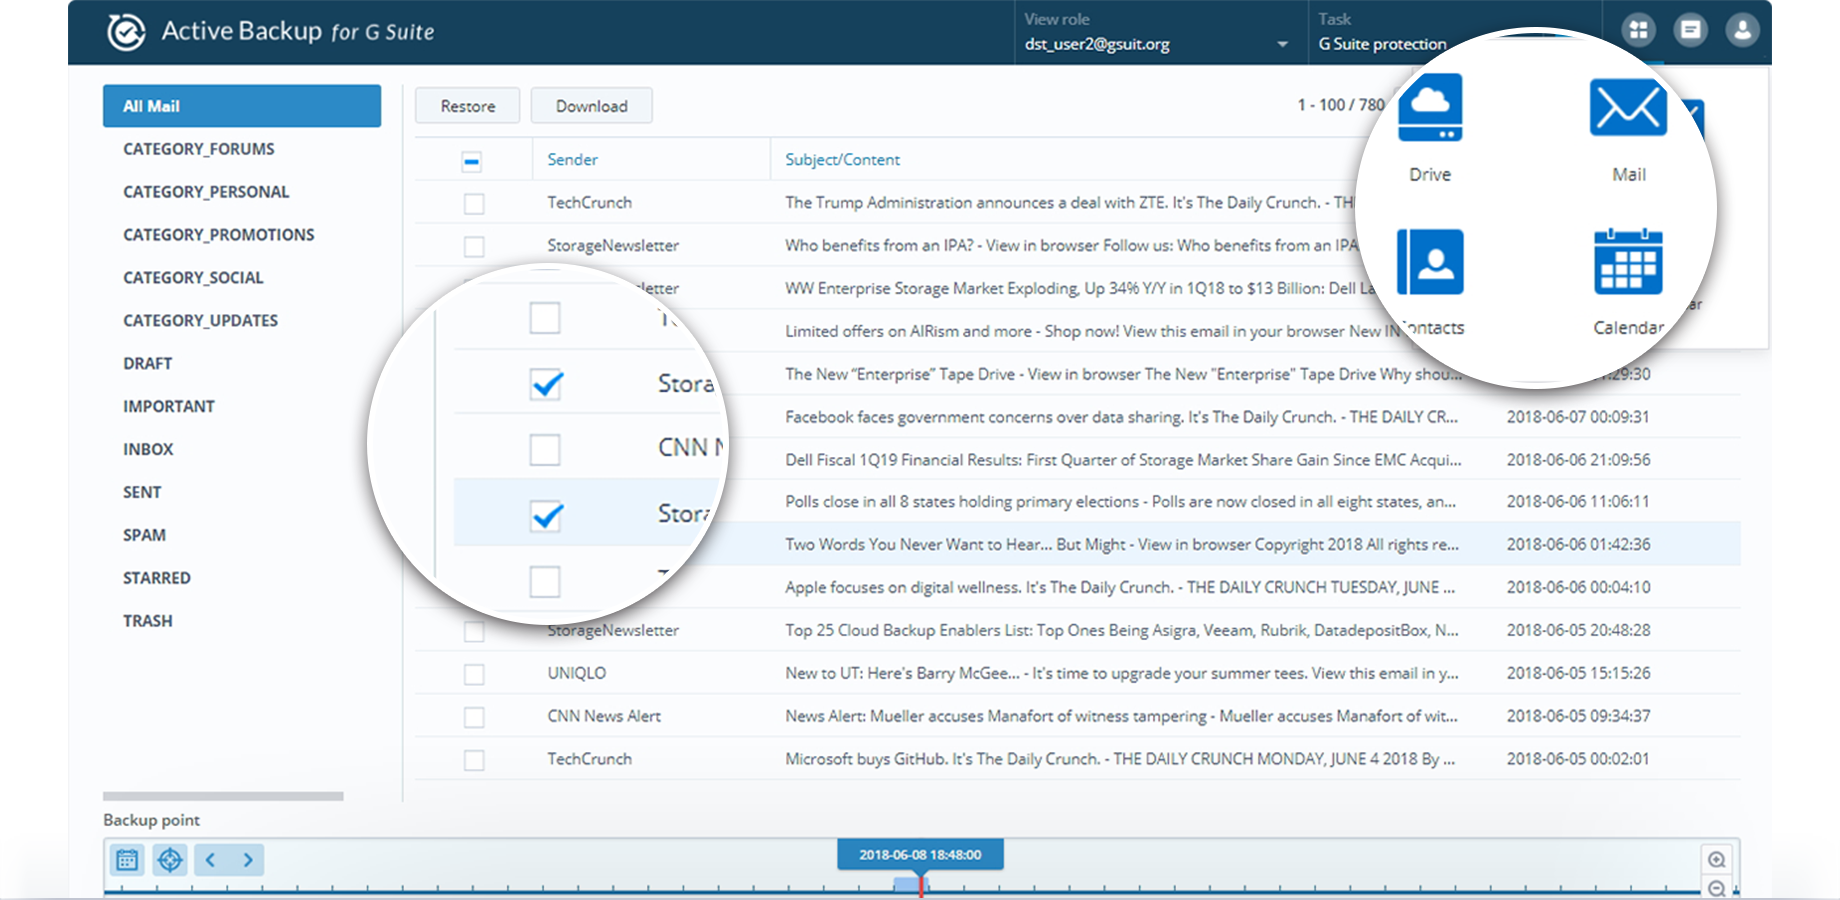Open the messages icon in header
The height and width of the screenshot is (900, 1840).
tap(1690, 30)
